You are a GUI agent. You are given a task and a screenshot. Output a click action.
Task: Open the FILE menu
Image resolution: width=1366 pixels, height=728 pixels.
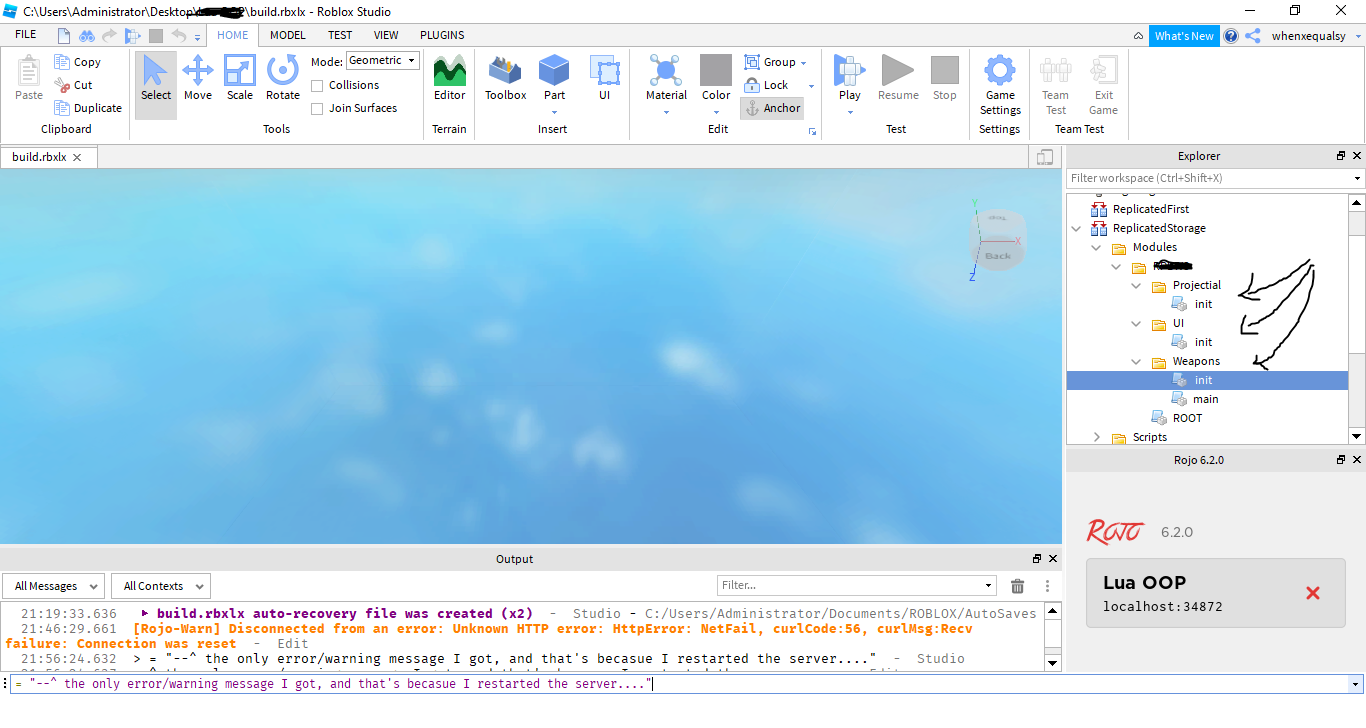[25, 35]
